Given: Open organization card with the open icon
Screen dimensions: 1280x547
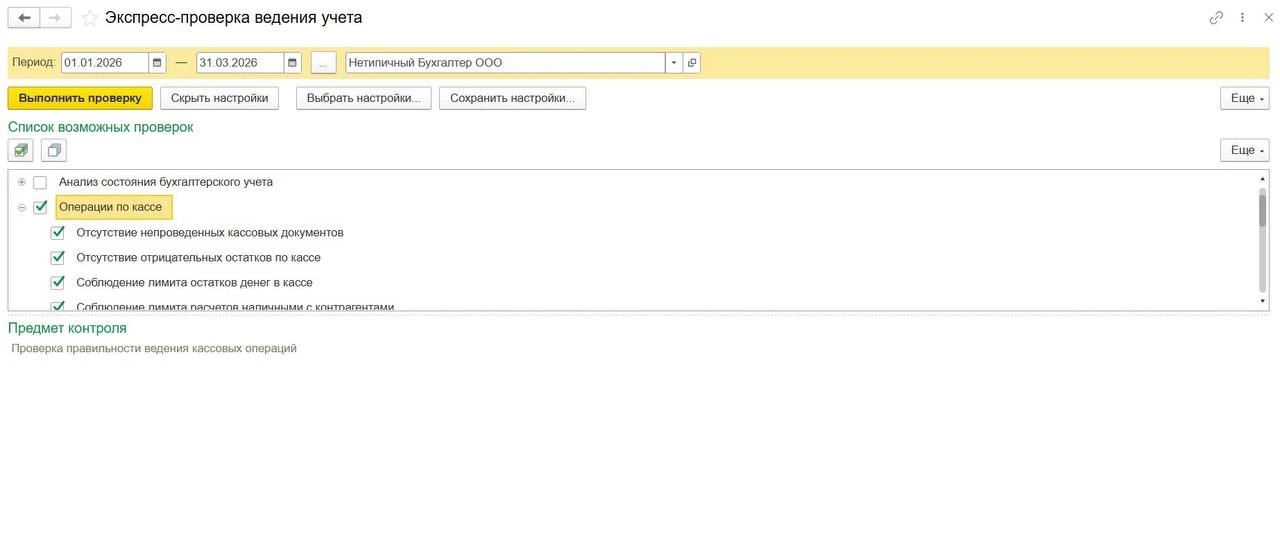Looking at the screenshot, I should point(692,63).
